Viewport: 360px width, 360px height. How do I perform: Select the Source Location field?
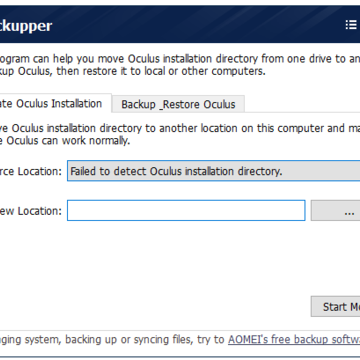(x=213, y=171)
